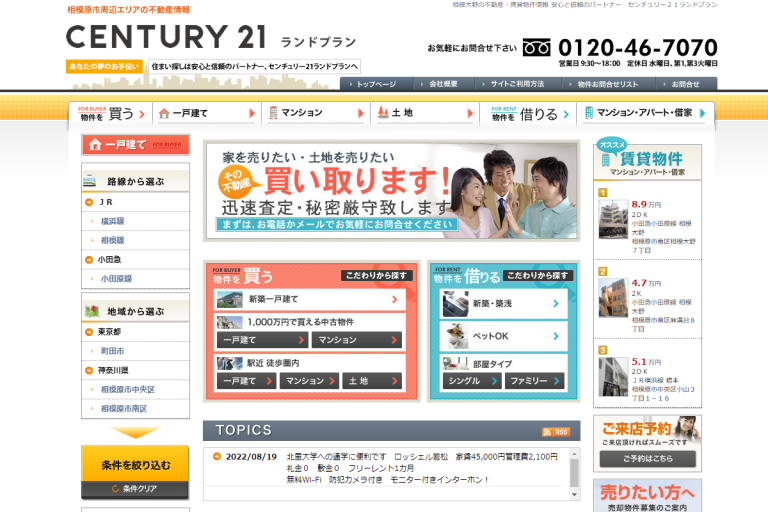768x512 pixels.
Task: Choose 横浜線 railway line
Action: (x=112, y=221)
